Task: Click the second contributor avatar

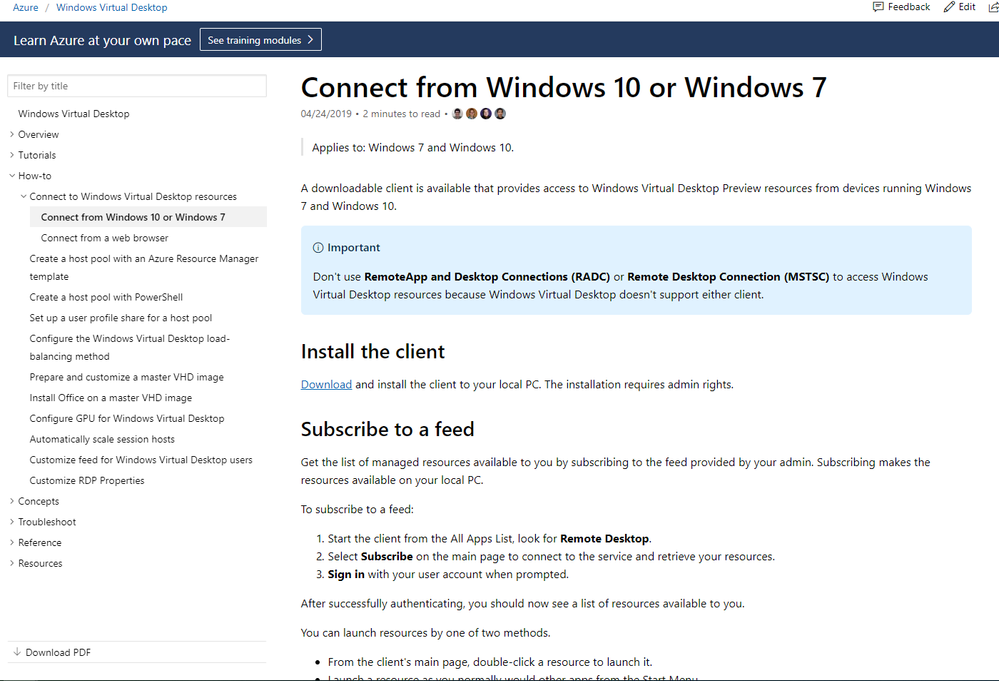Action: click(471, 113)
